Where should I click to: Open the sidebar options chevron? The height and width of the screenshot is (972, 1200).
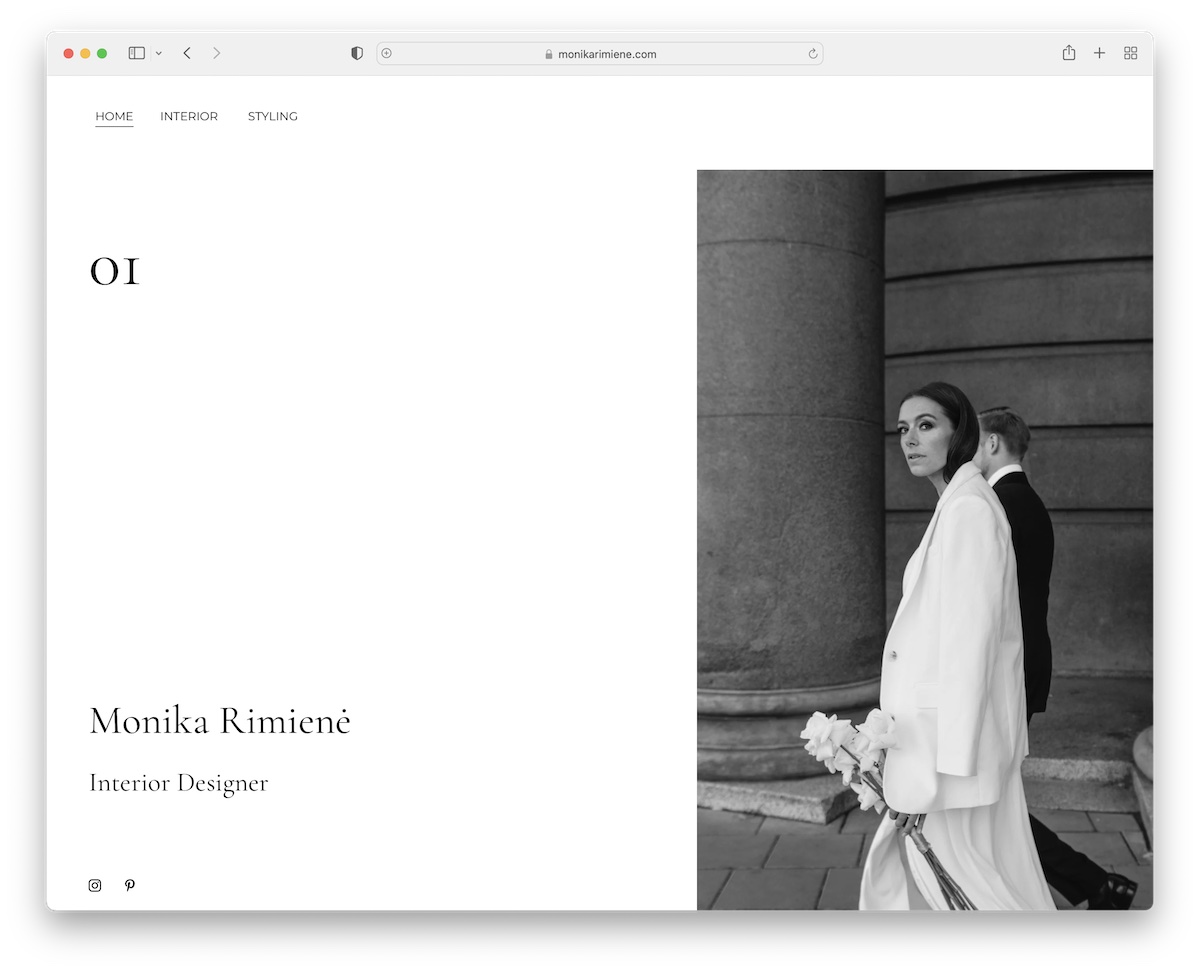158,53
